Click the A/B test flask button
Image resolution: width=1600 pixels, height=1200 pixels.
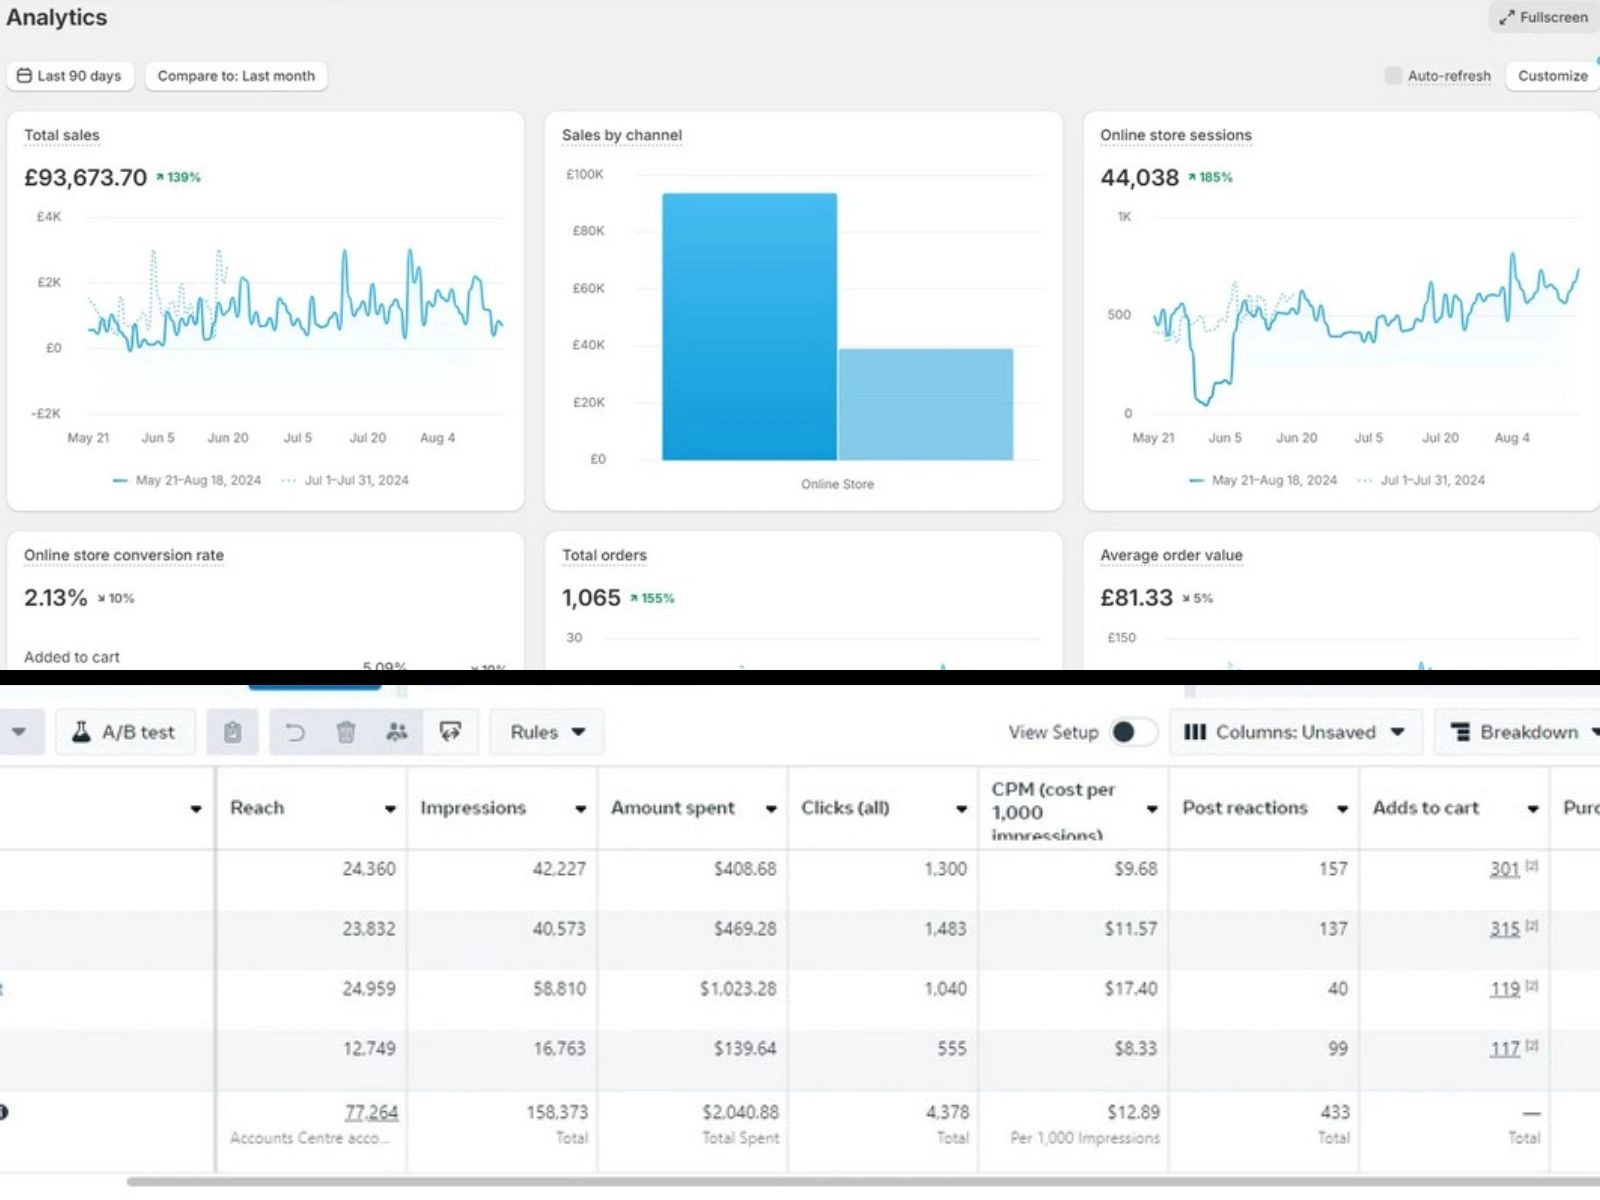click(x=125, y=732)
